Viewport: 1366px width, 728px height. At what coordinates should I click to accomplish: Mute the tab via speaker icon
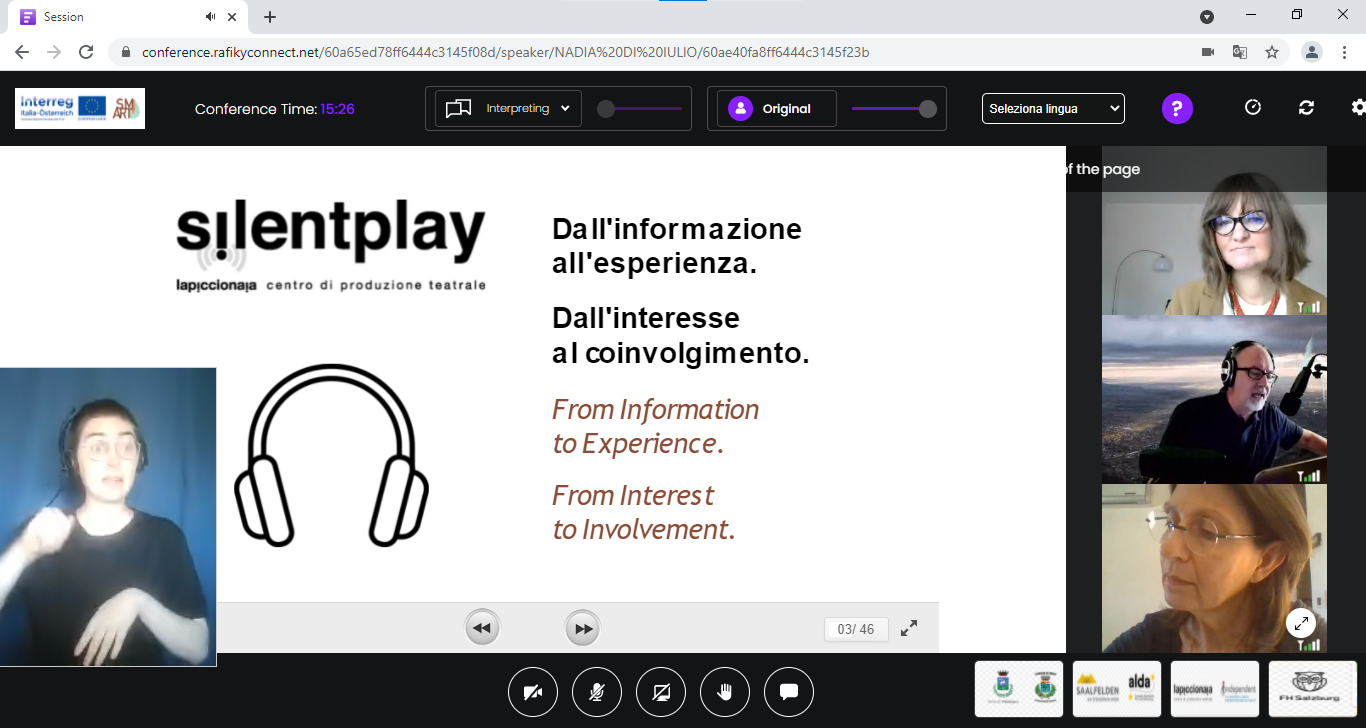pos(211,17)
